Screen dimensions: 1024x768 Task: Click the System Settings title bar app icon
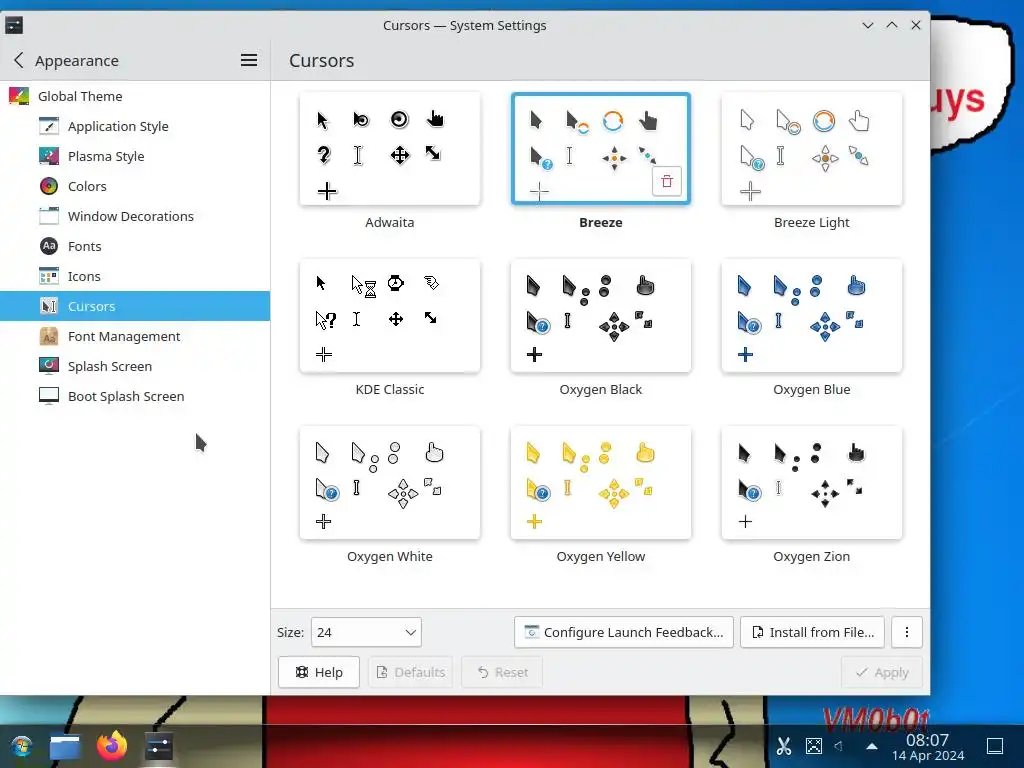(14, 25)
